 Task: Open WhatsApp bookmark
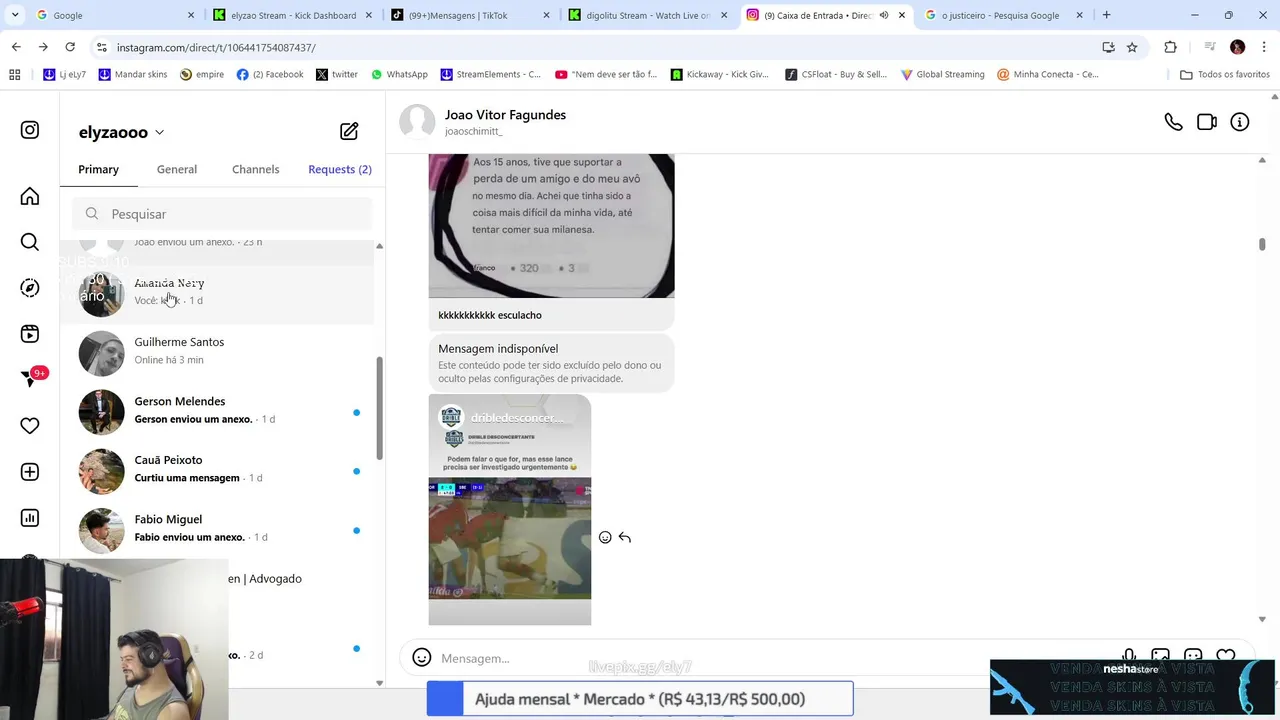(399, 74)
